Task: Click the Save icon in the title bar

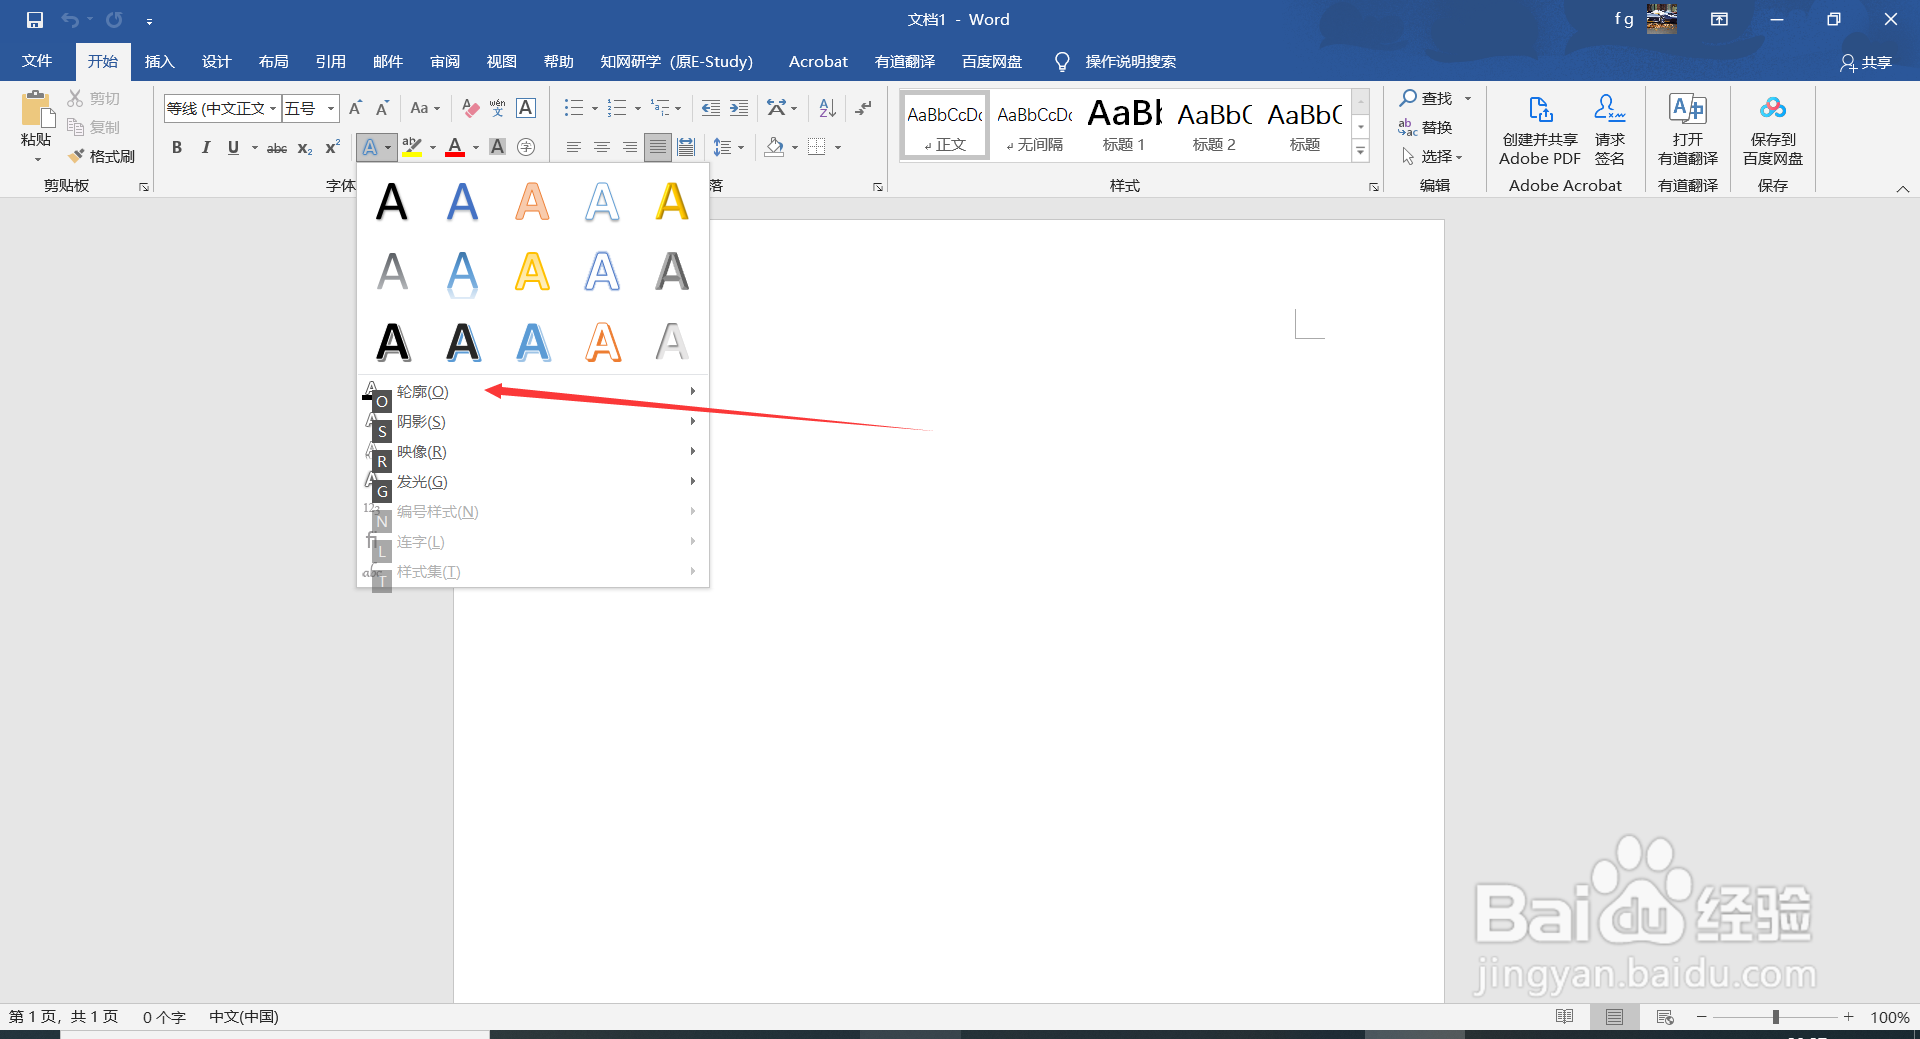Action: click(x=35, y=20)
